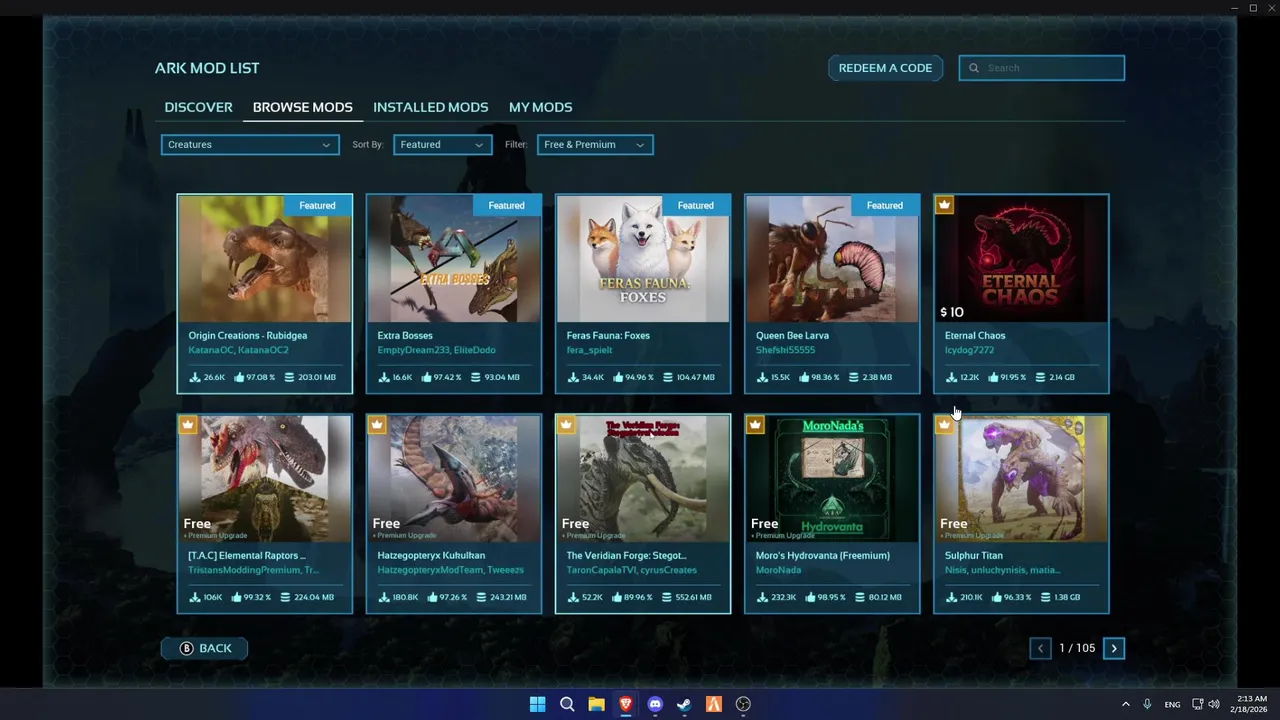
Task: Click premium crown icon on Veridian Forge
Action: click(565, 425)
